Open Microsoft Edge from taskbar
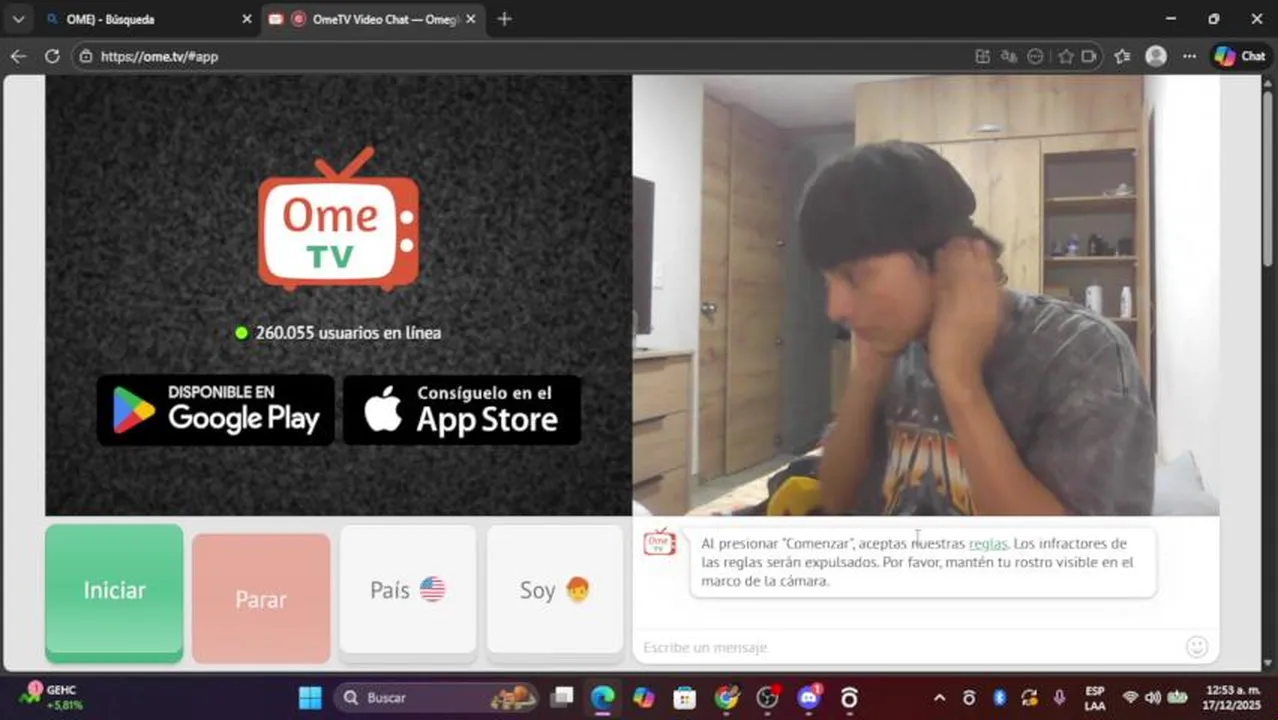Viewport: 1278px width, 720px height. click(x=603, y=697)
